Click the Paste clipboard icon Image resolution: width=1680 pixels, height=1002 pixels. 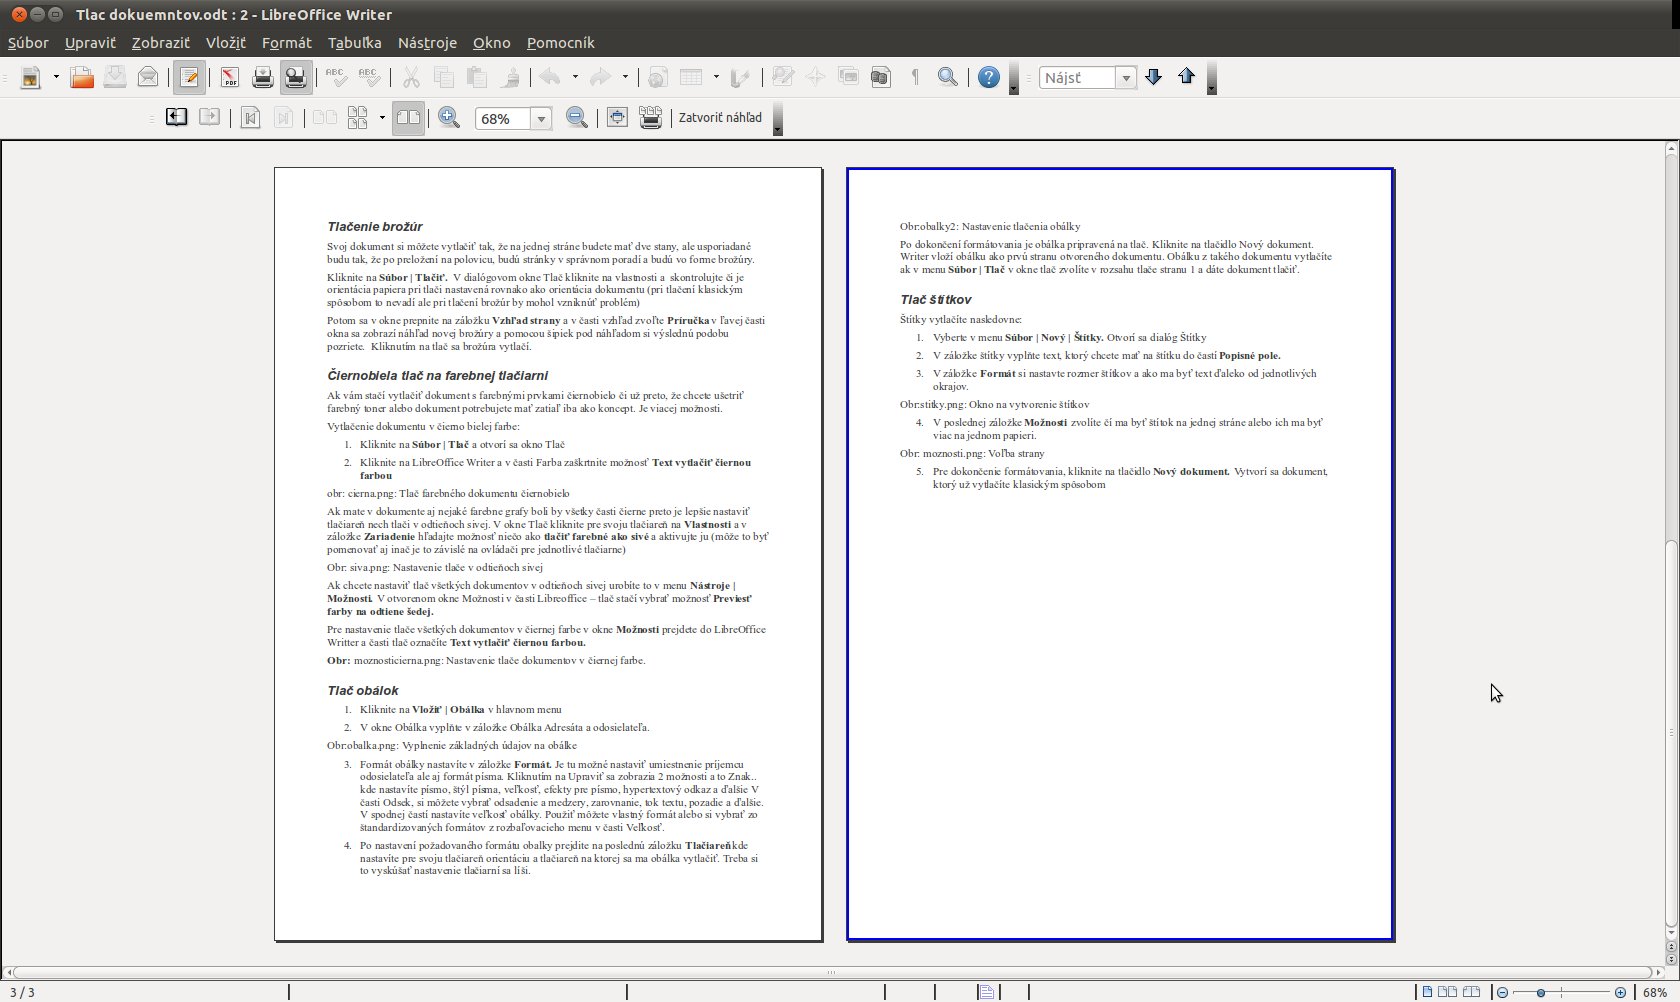pos(477,77)
